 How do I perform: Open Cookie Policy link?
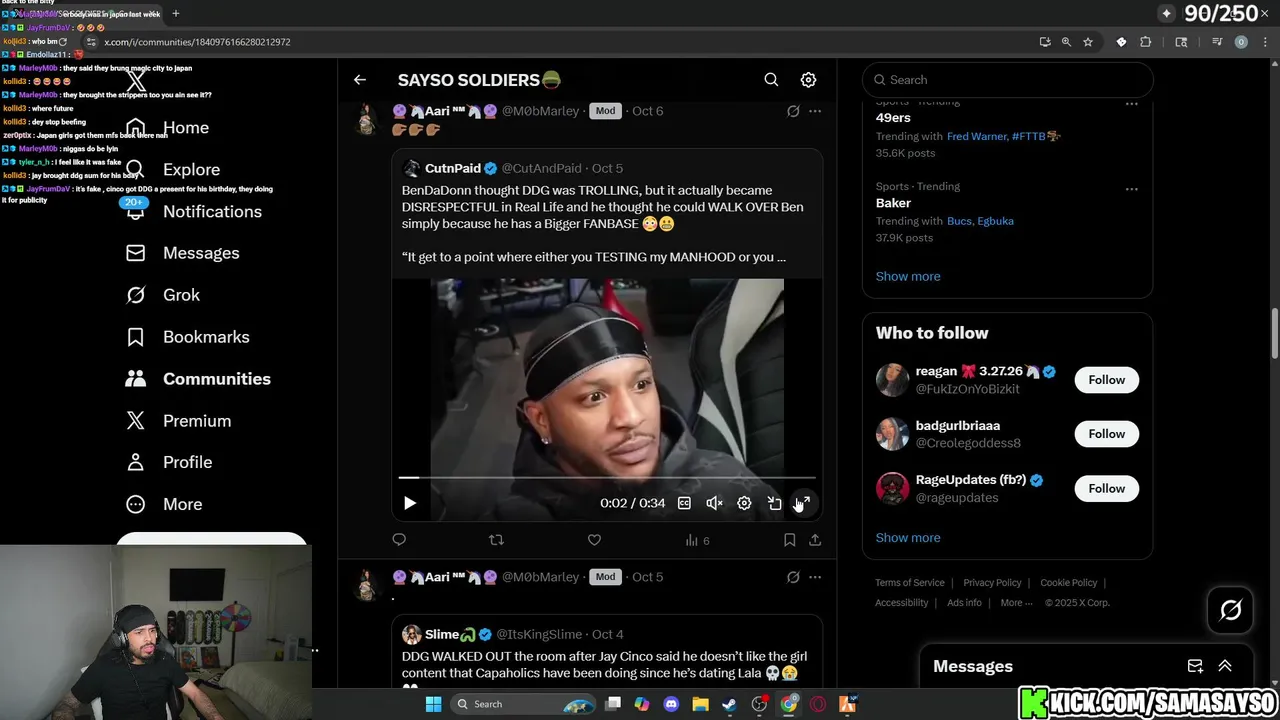pyautogui.click(x=1069, y=583)
